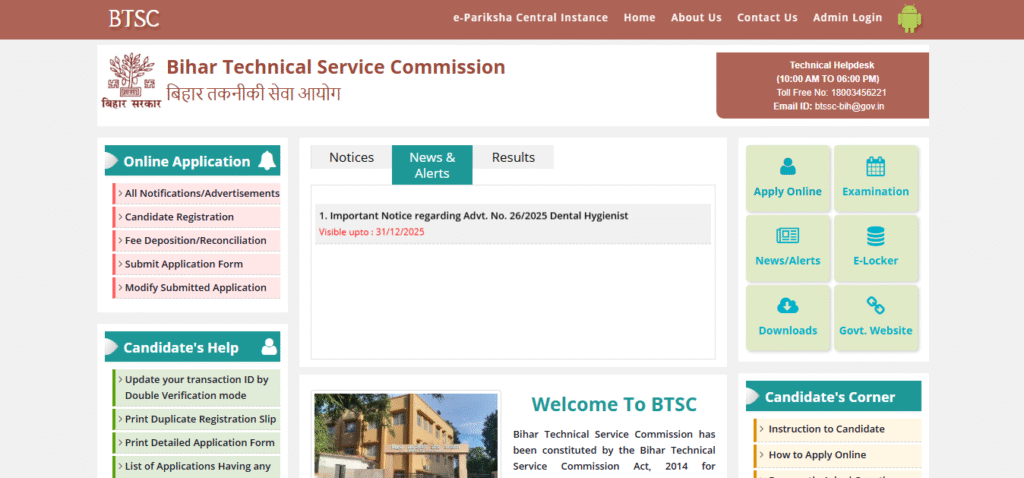This screenshot has width=1024, height=478.
Task: Open List of Applications Having any link
Action: (x=197, y=466)
